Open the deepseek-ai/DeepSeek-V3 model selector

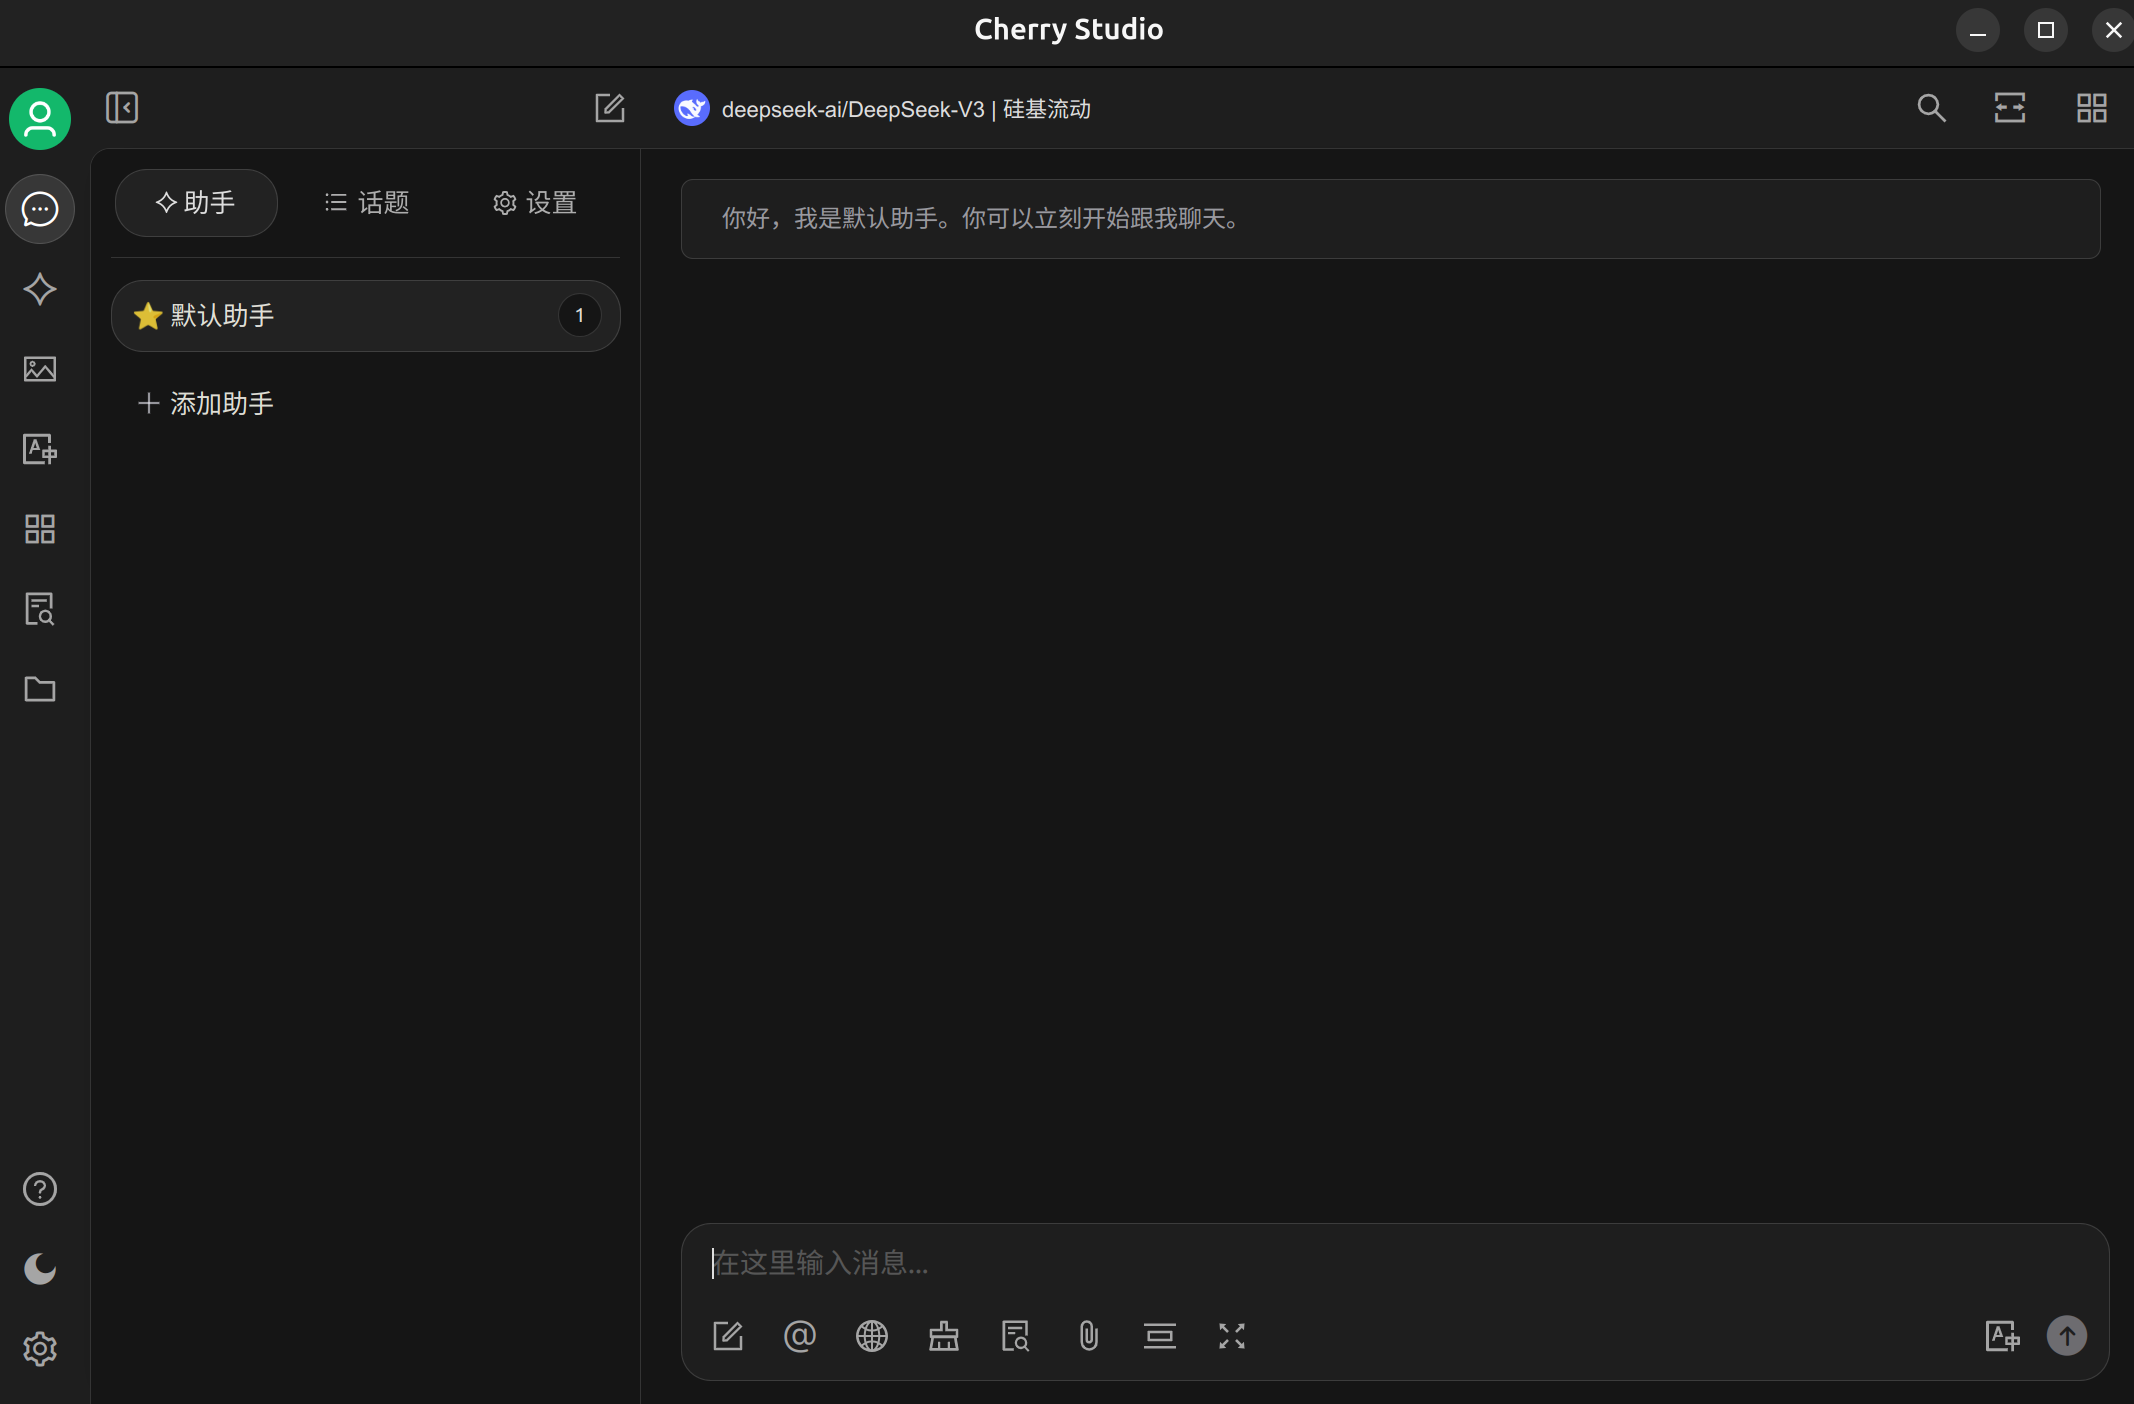click(883, 108)
